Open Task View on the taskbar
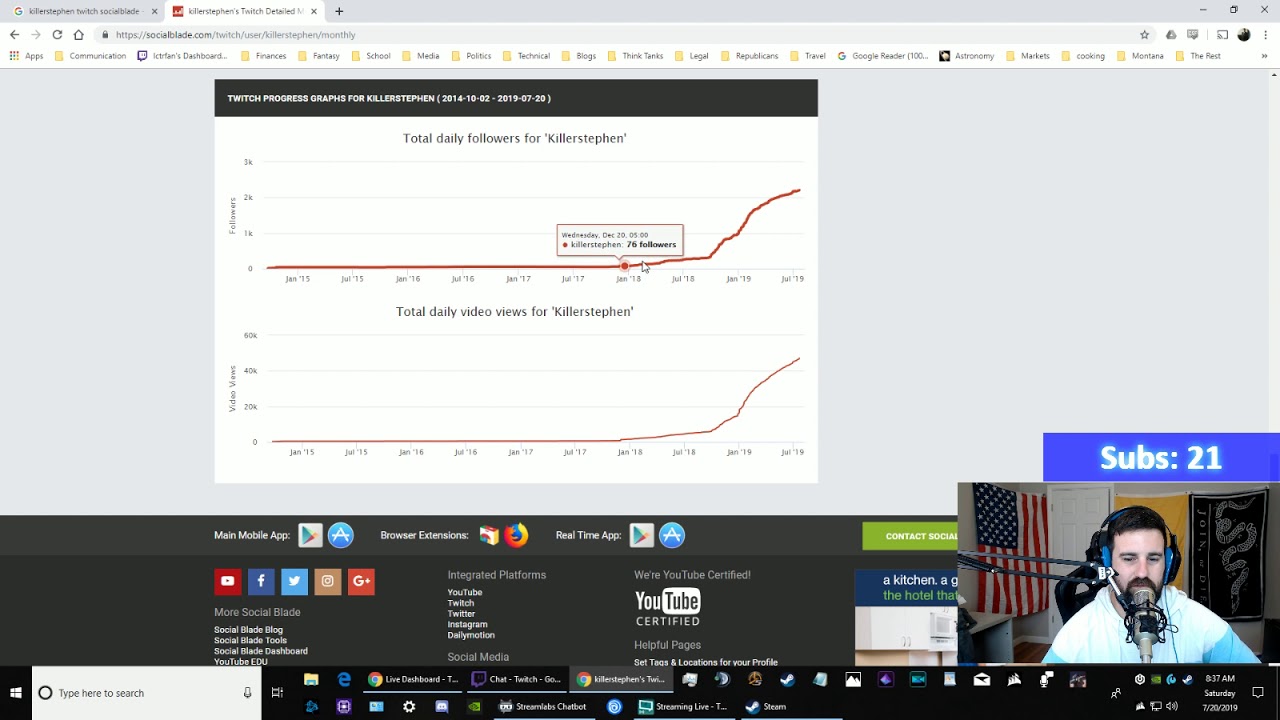Screen dimensions: 1280x720 [x=277, y=693]
